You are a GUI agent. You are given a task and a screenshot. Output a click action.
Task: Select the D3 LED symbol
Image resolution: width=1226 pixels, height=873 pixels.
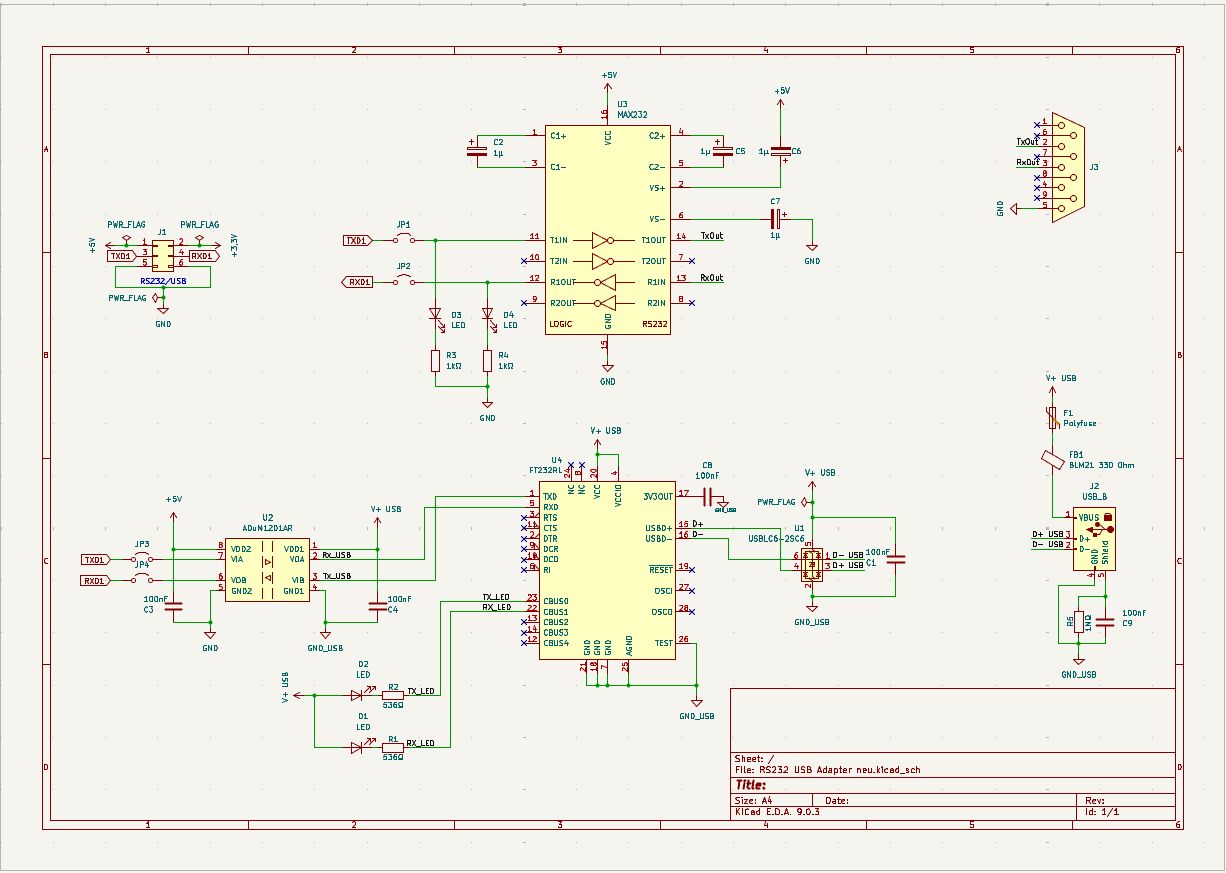pos(435,314)
